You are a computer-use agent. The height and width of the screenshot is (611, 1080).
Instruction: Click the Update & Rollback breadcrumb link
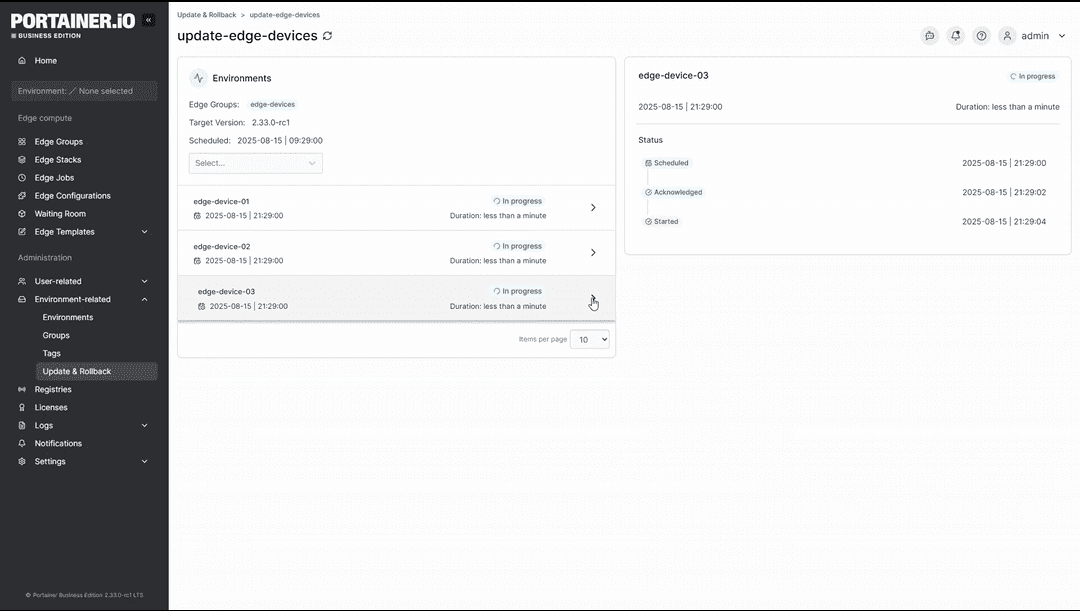click(207, 14)
